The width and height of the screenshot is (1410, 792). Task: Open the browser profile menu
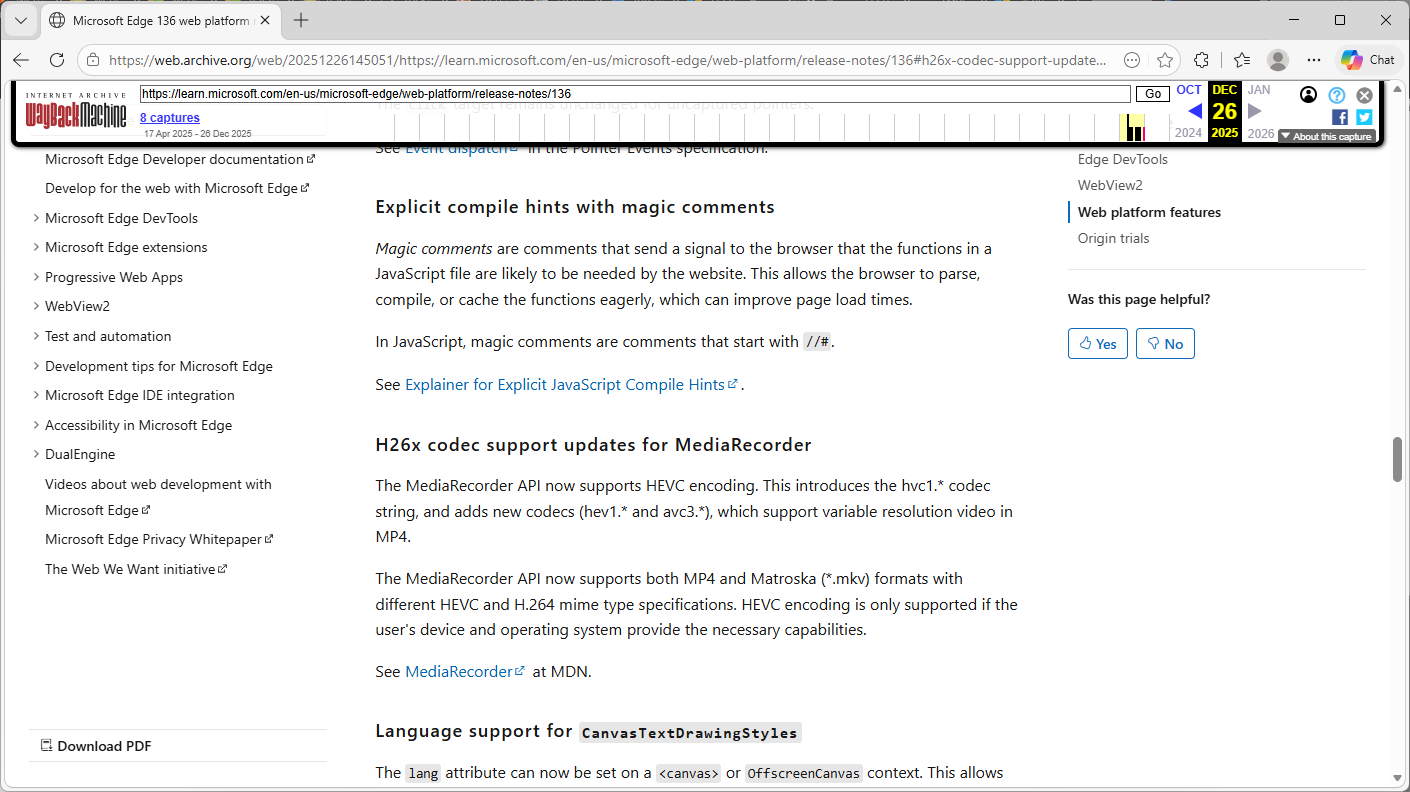coord(1278,60)
